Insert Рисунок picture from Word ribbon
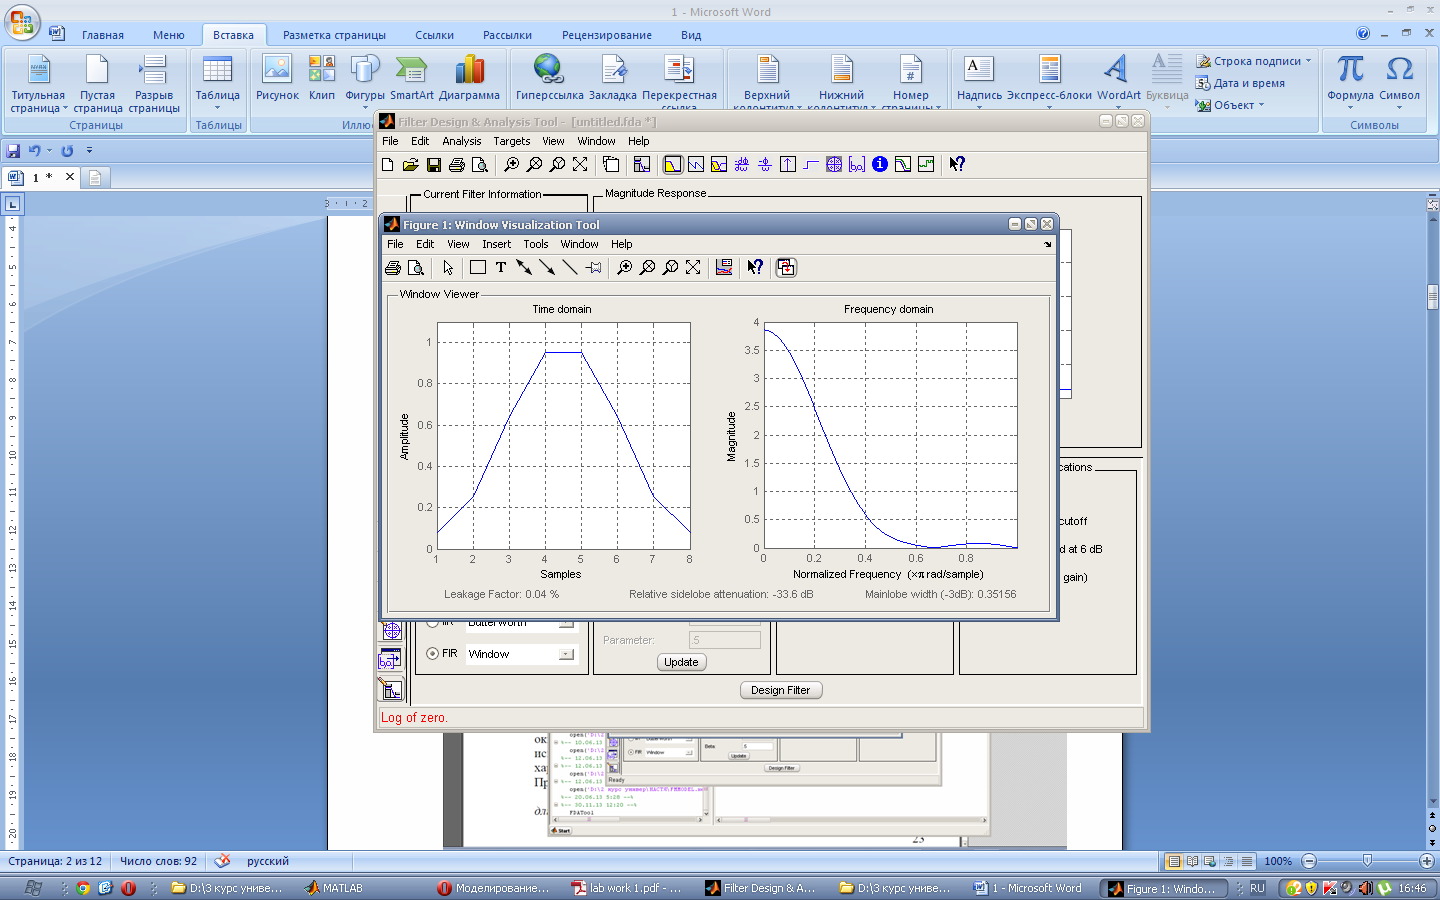 pyautogui.click(x=277, y=78)
